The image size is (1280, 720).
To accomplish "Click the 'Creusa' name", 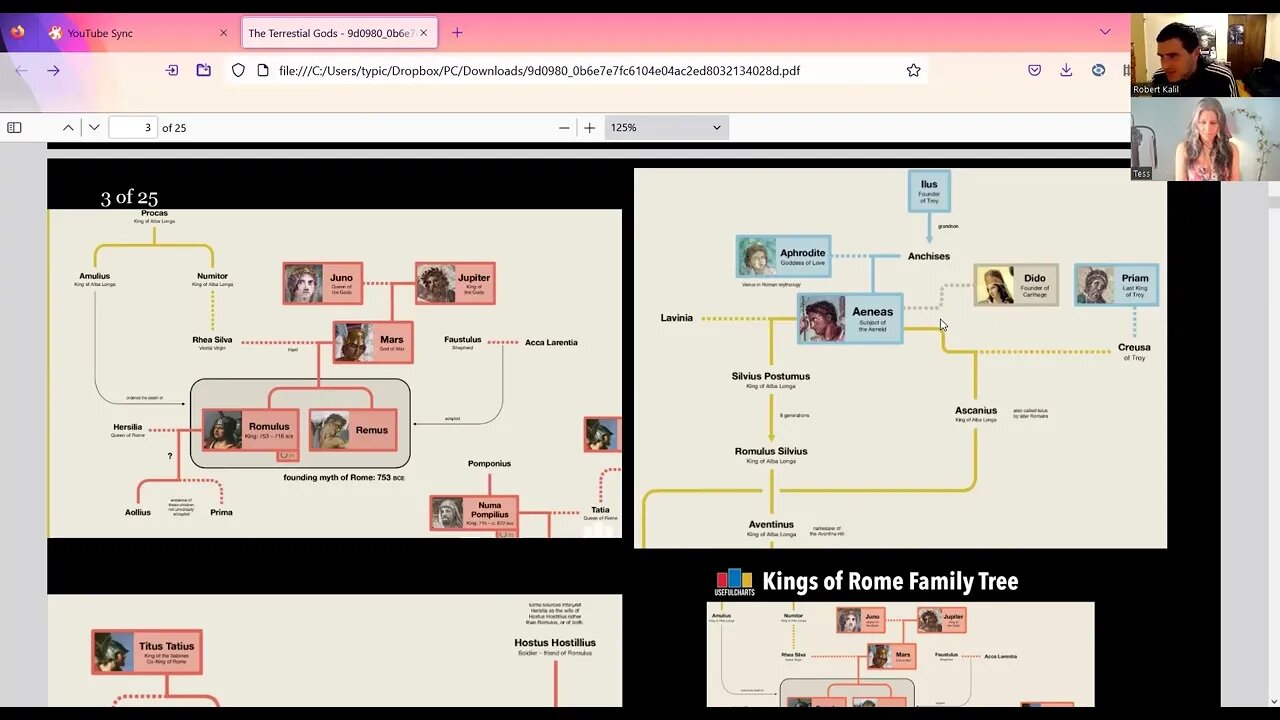I will coord(1134,347).
